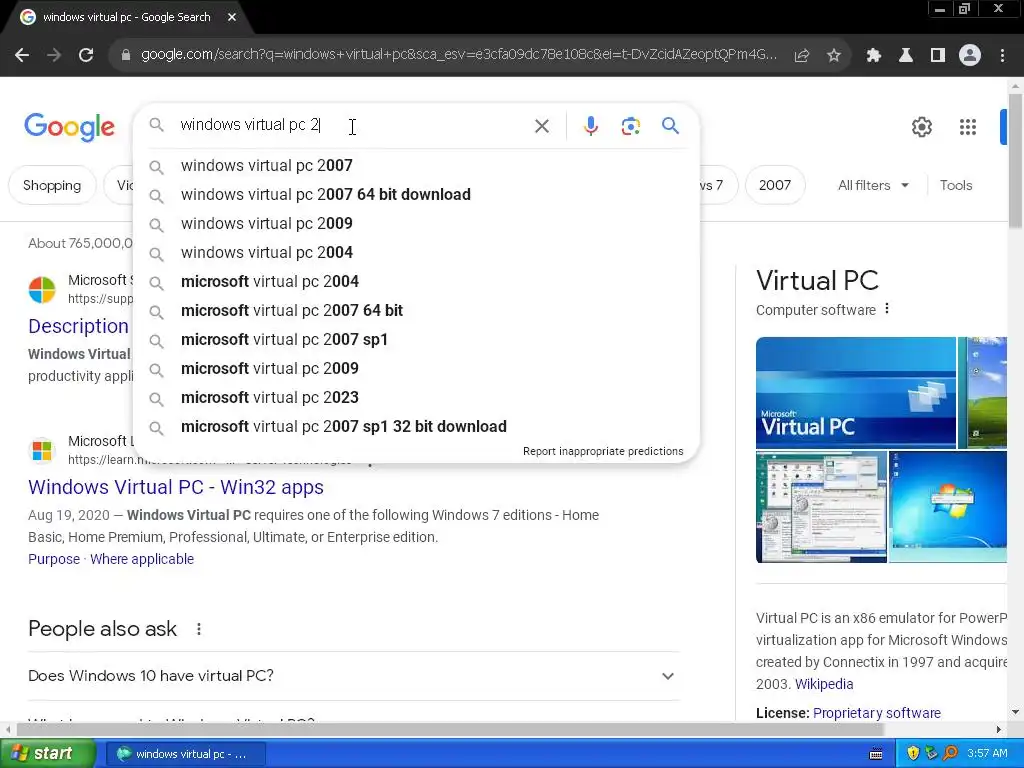Open Google quick settings gear
This screenshot has width=1024, height=768.
pos(921,127)
